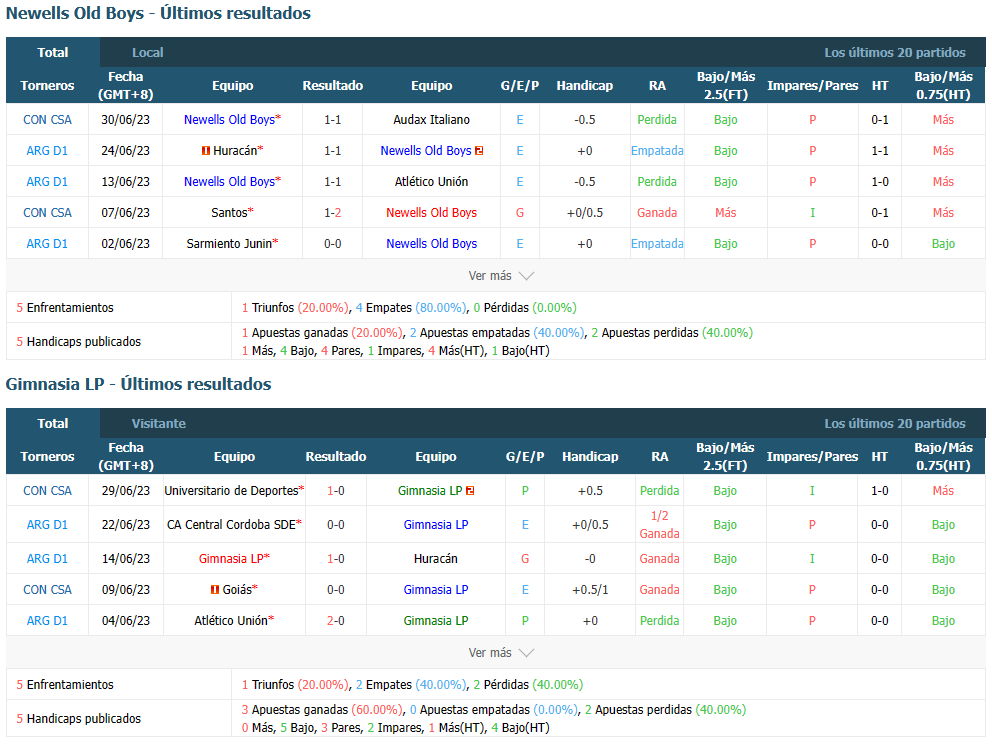Click Newells Old Boys home team on 30/06/23

coord(230,120)
